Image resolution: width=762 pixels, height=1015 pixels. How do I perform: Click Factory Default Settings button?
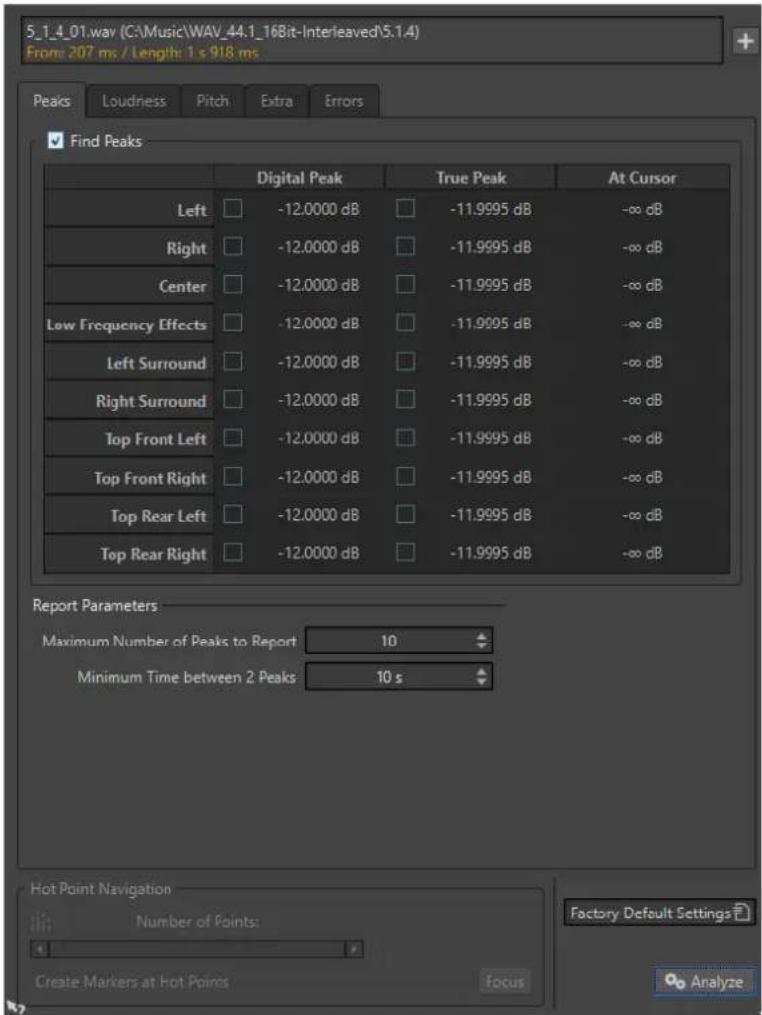click(x=659, y=913)
